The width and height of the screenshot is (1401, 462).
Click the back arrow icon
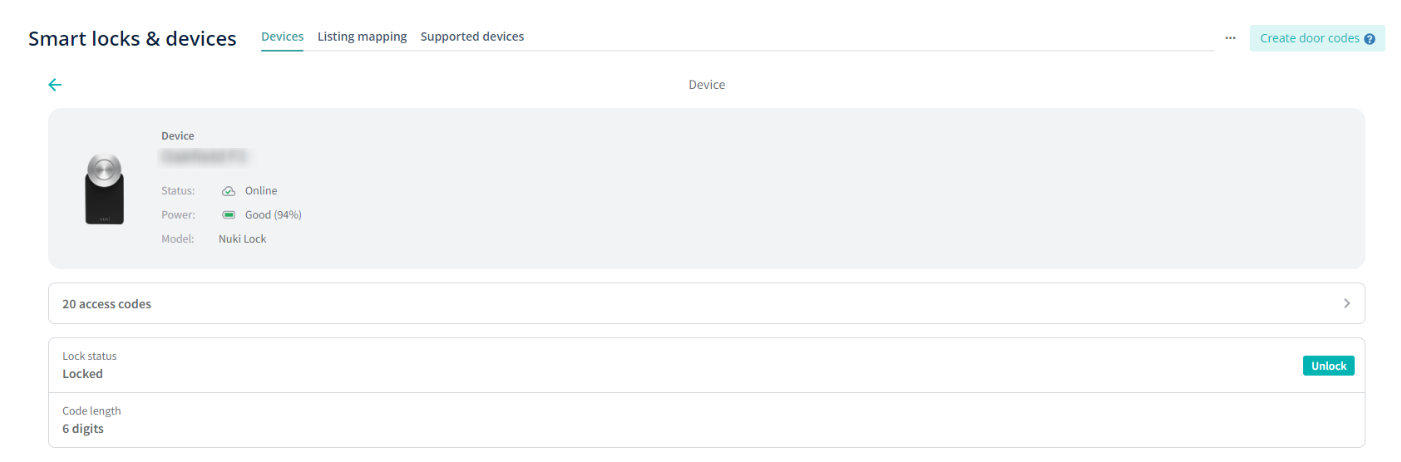tap(55, 85)
